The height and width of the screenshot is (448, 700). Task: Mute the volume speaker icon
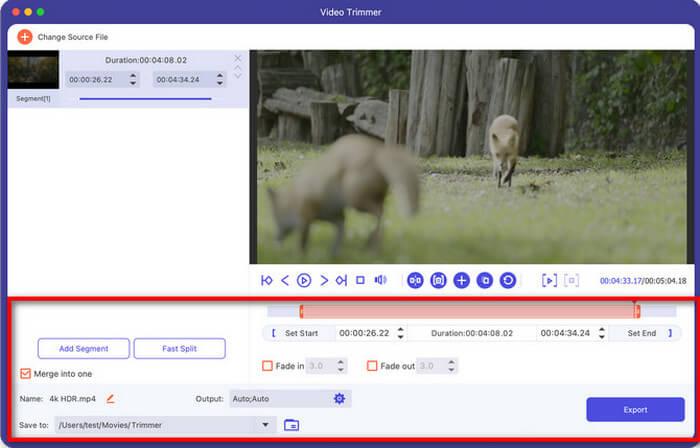(380, 281)
